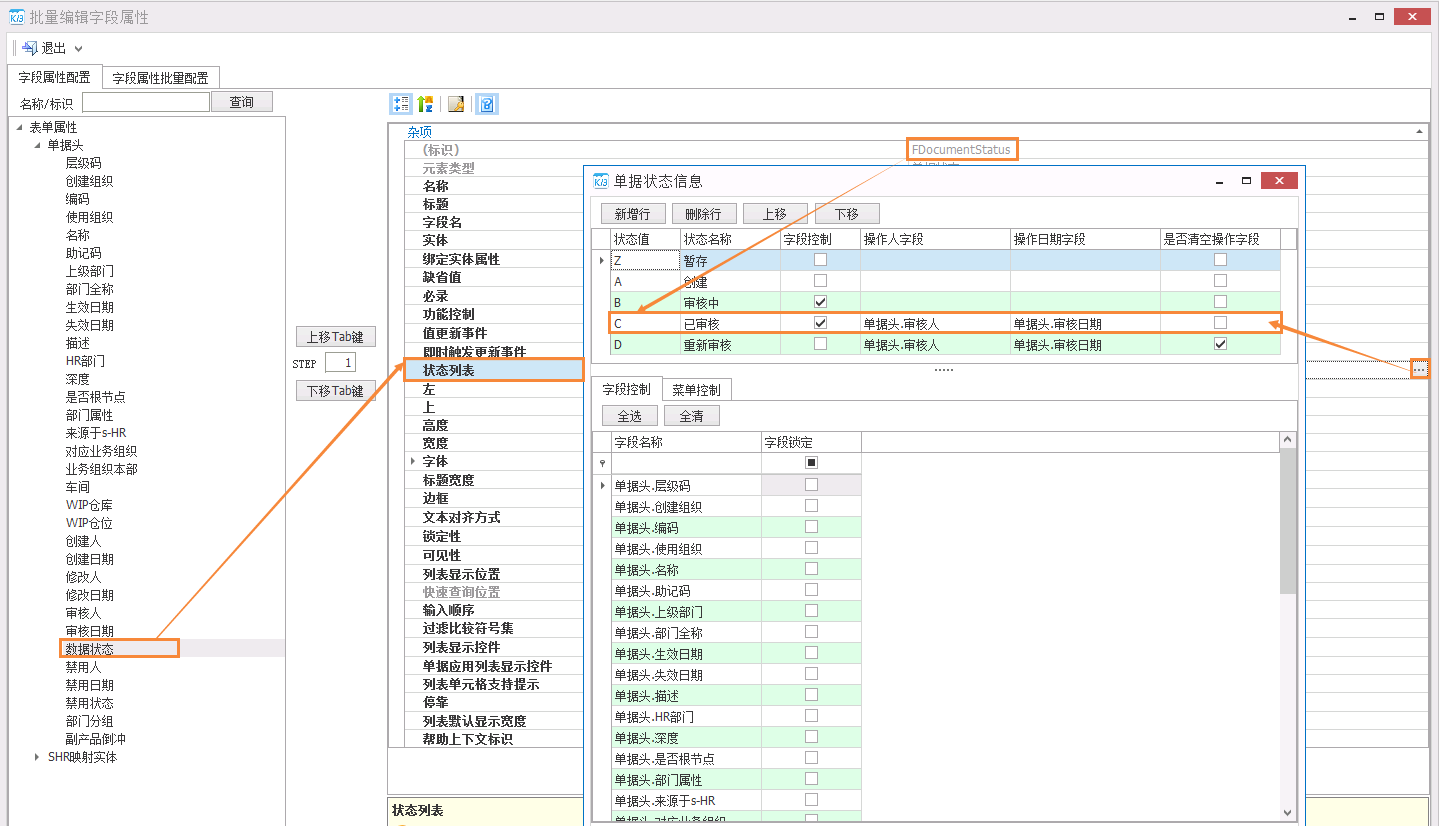
Task: Click the 单据头.HR部门 row in field list
Action: pyautogui.click(x=686, y=716)
